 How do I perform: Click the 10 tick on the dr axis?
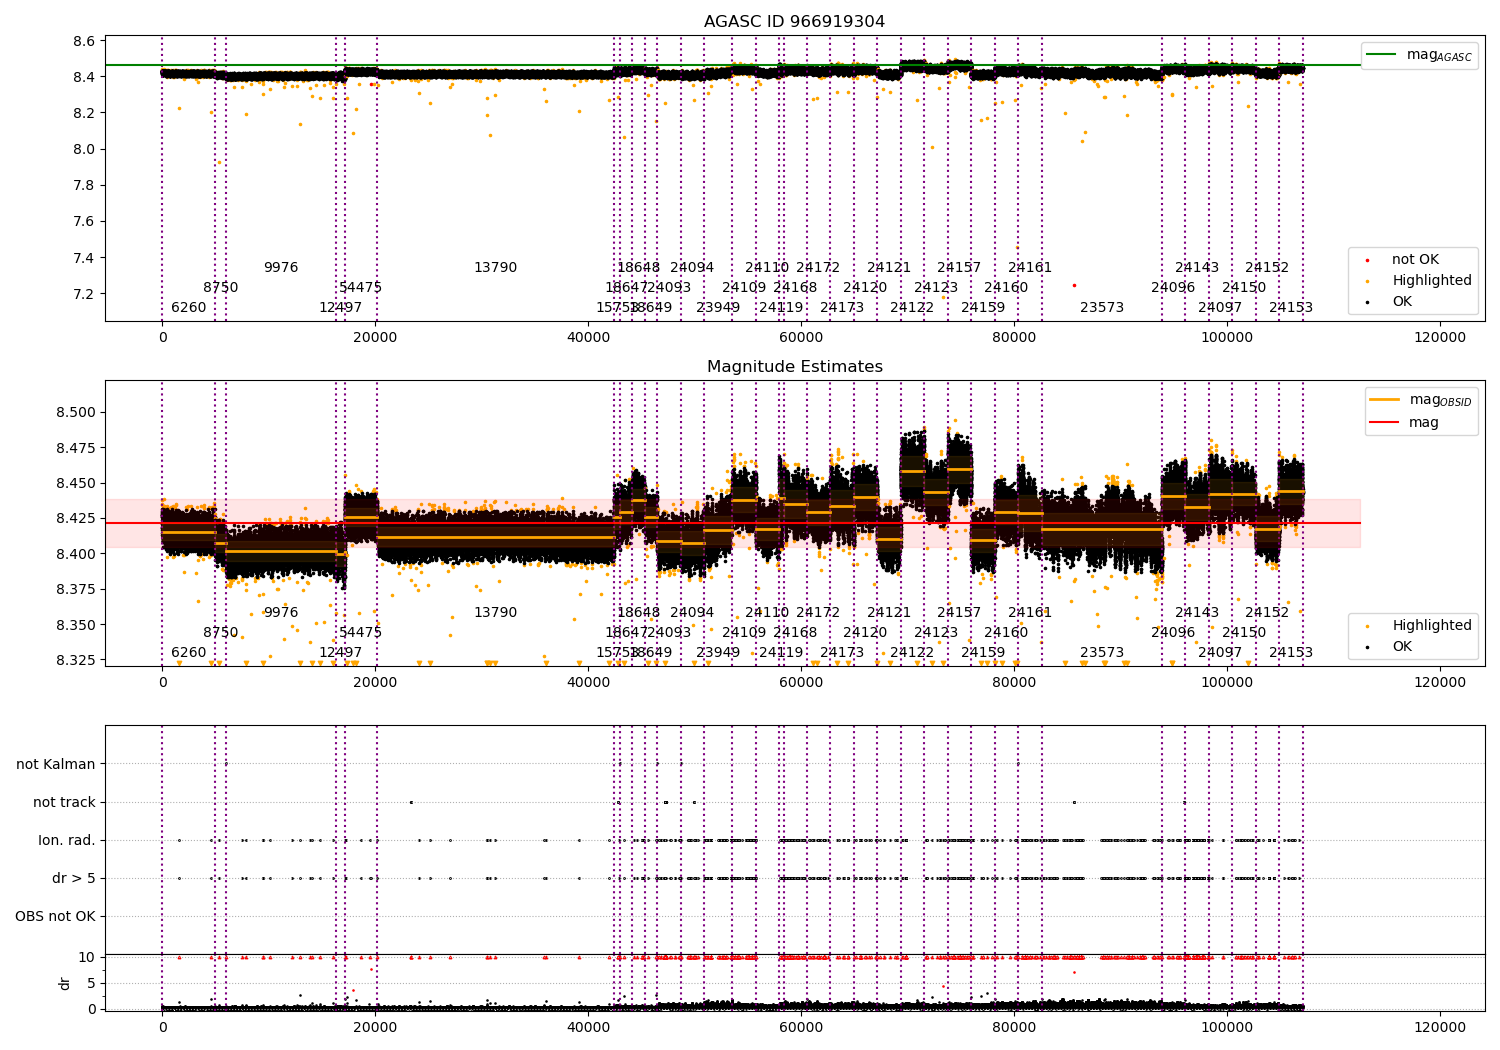tap(87, 957)
